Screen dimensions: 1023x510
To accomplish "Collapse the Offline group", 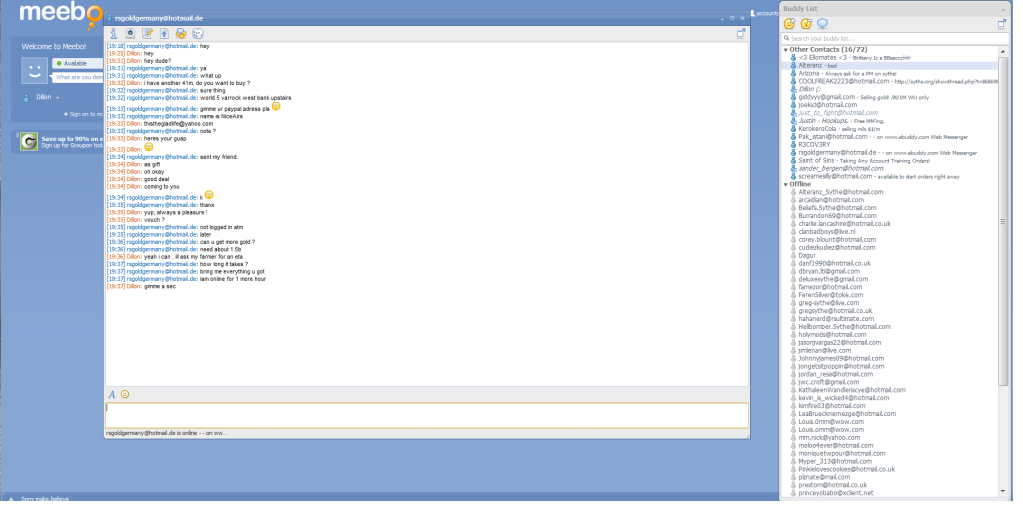I will [786, 185].
